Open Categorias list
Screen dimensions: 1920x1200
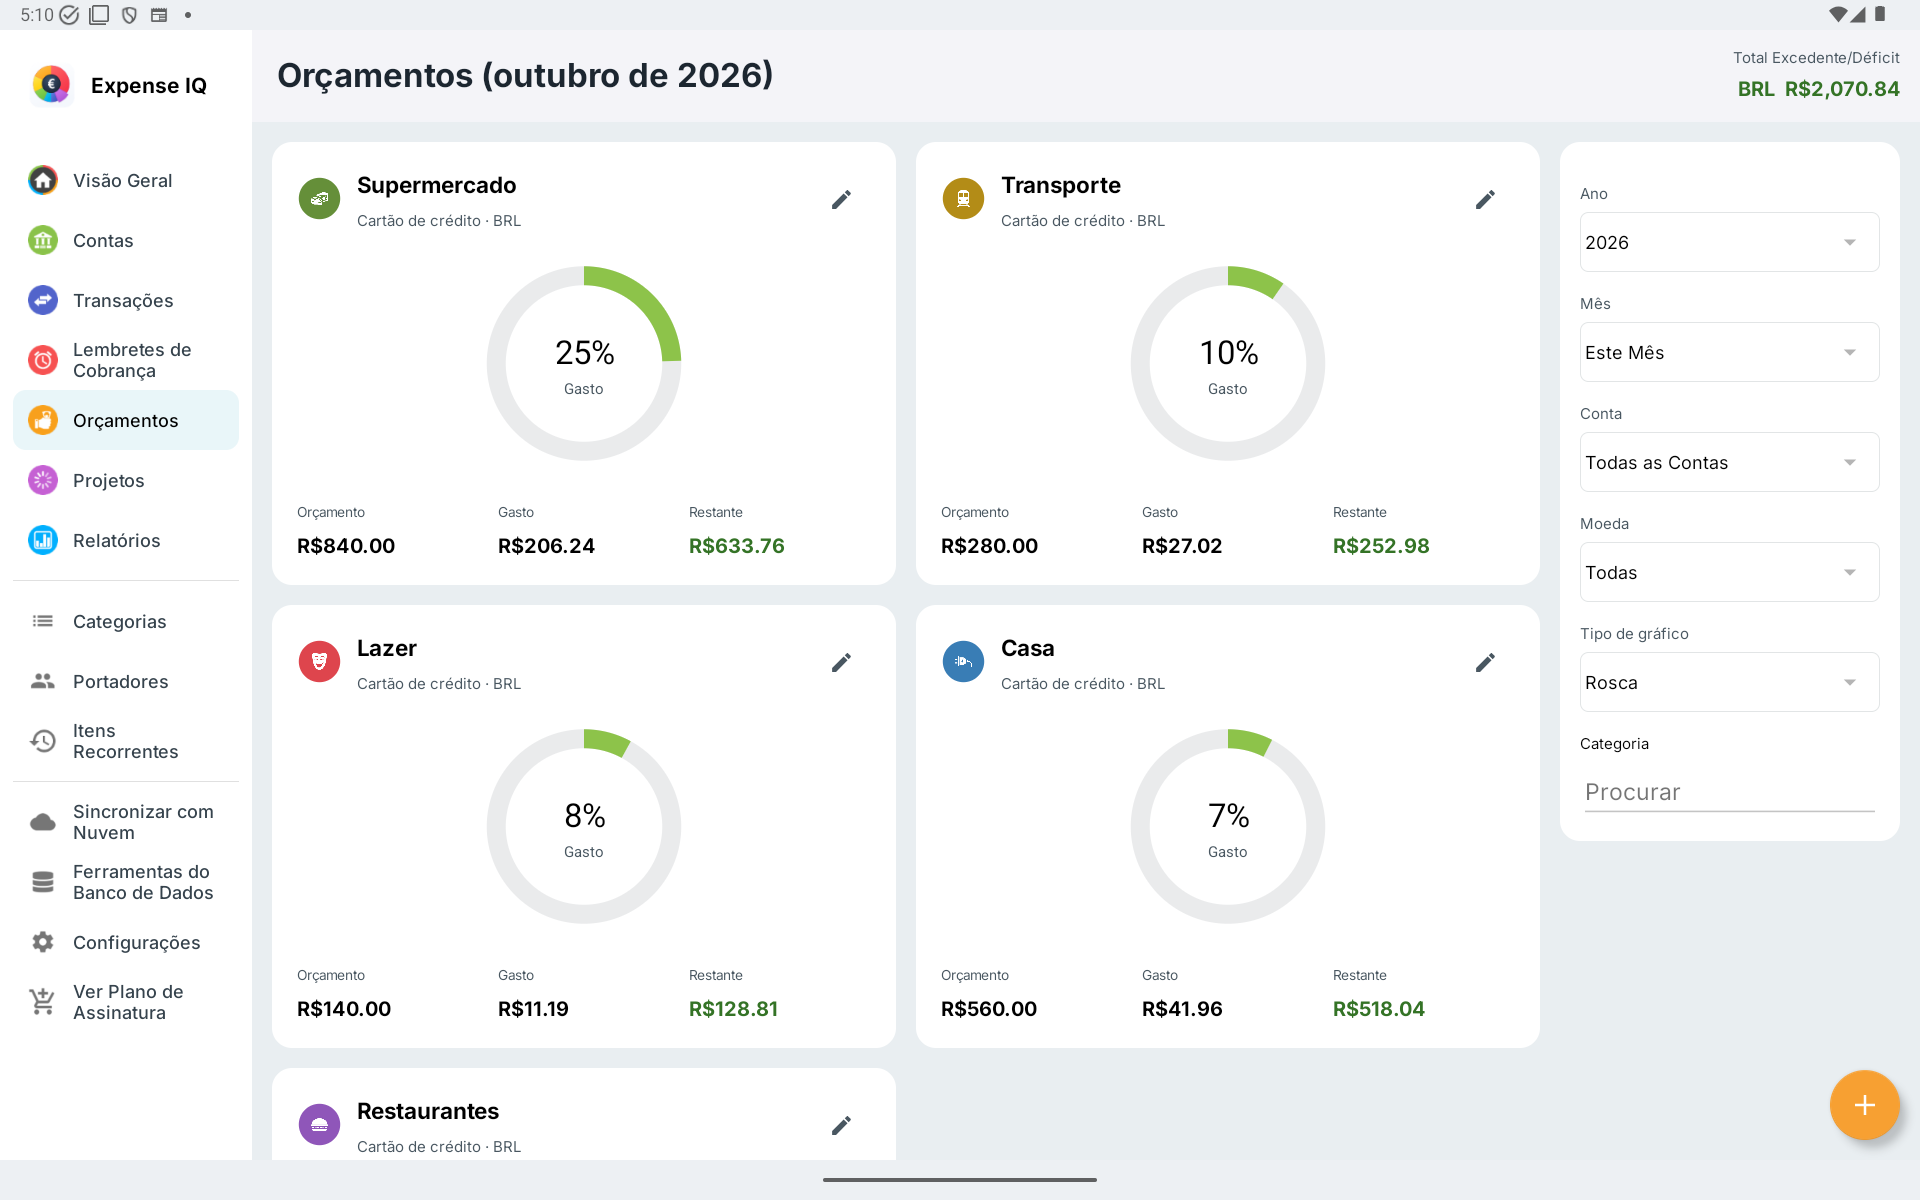coord(126,621)
